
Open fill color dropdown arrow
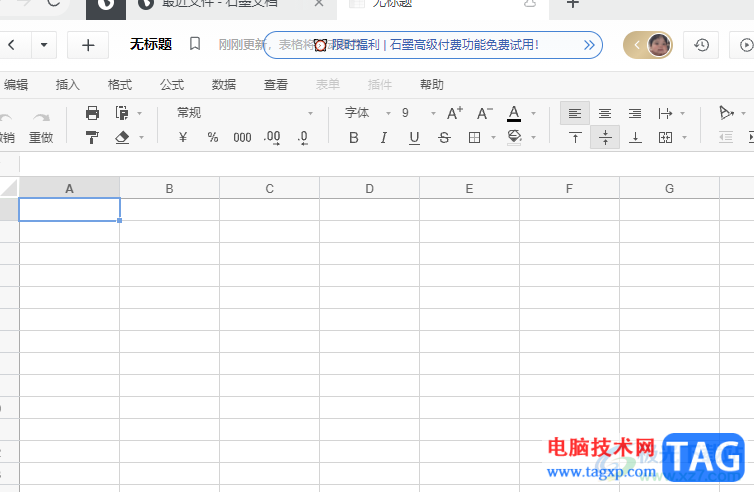(533, 138)
